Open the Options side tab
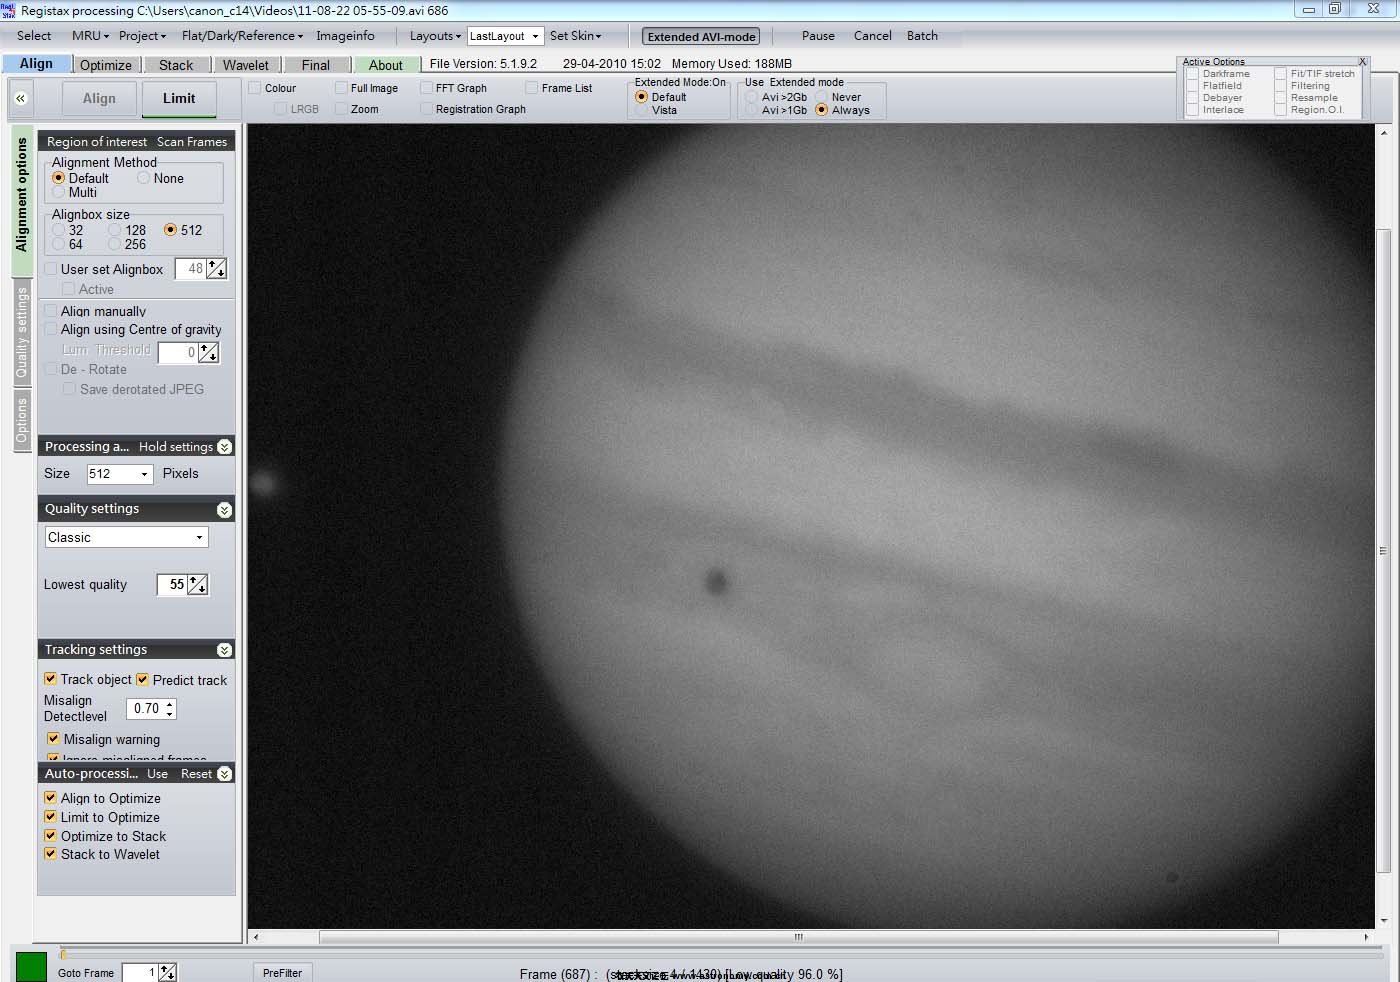Screen dimensions: 1400x982 (x=22, y=420)
